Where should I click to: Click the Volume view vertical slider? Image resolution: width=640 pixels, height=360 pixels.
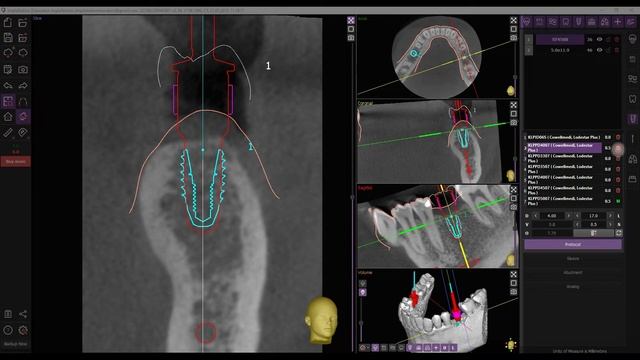click(361, 322)
